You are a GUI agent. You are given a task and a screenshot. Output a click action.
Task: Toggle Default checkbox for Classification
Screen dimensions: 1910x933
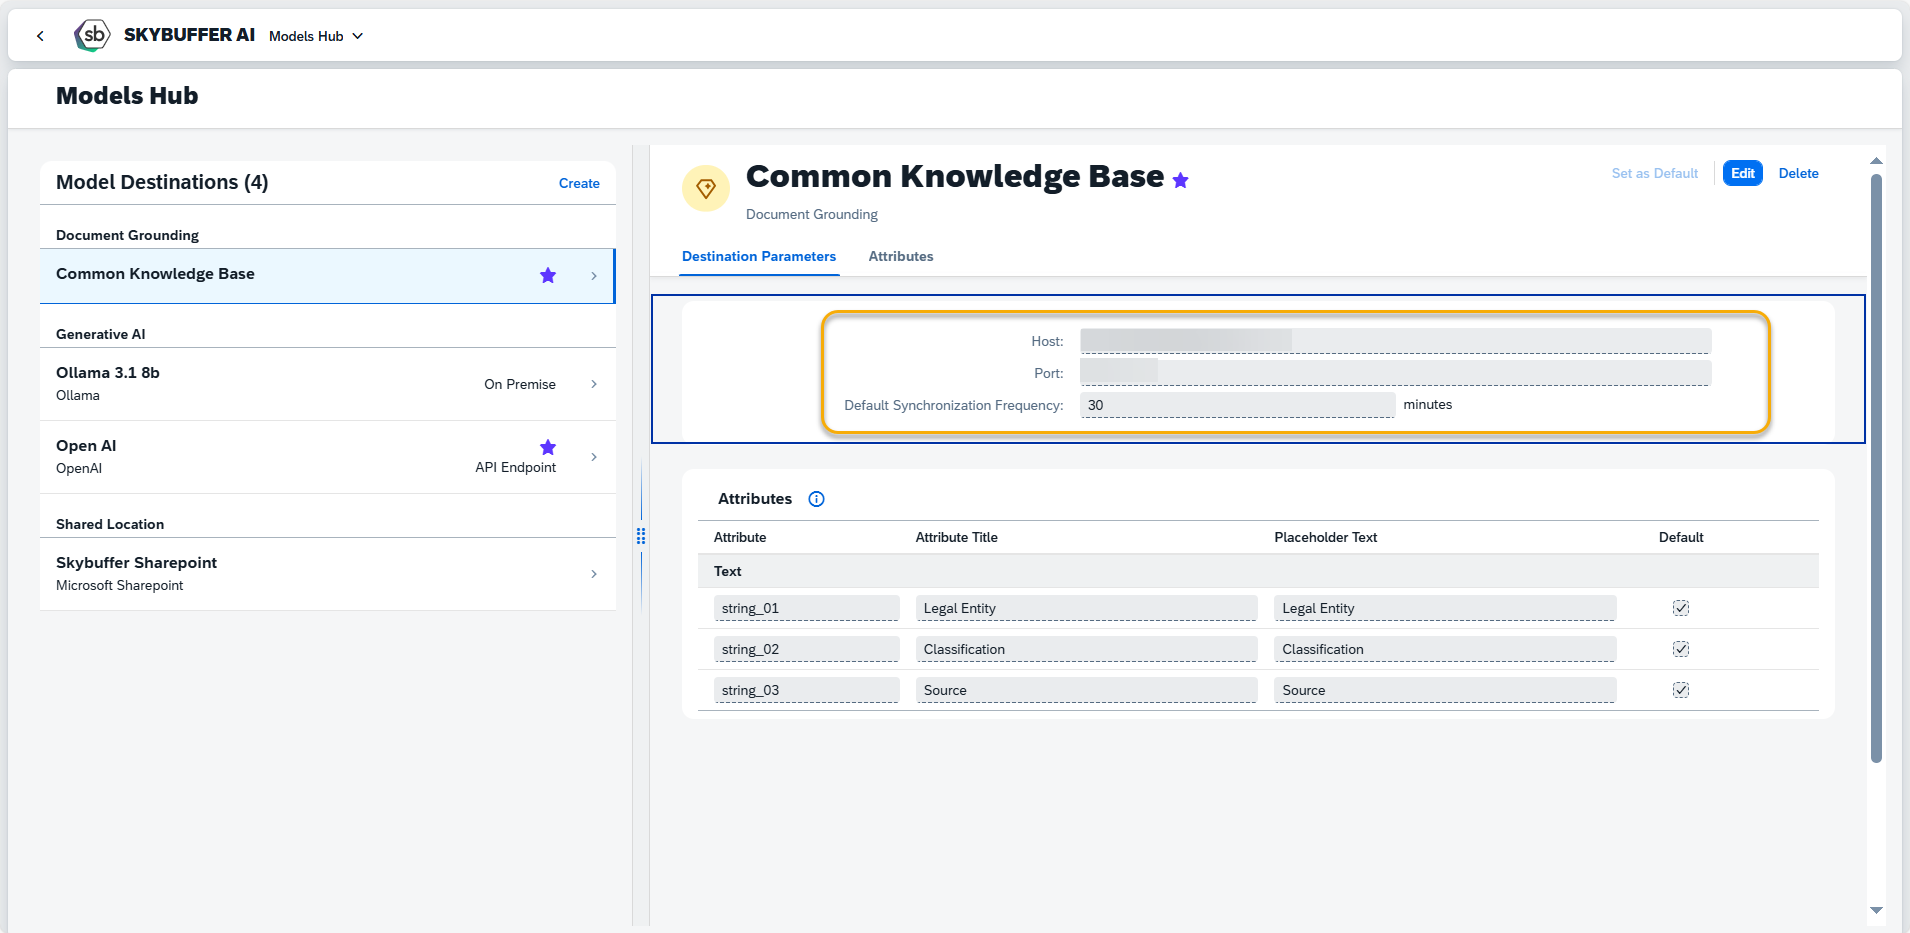point(1681,649)
